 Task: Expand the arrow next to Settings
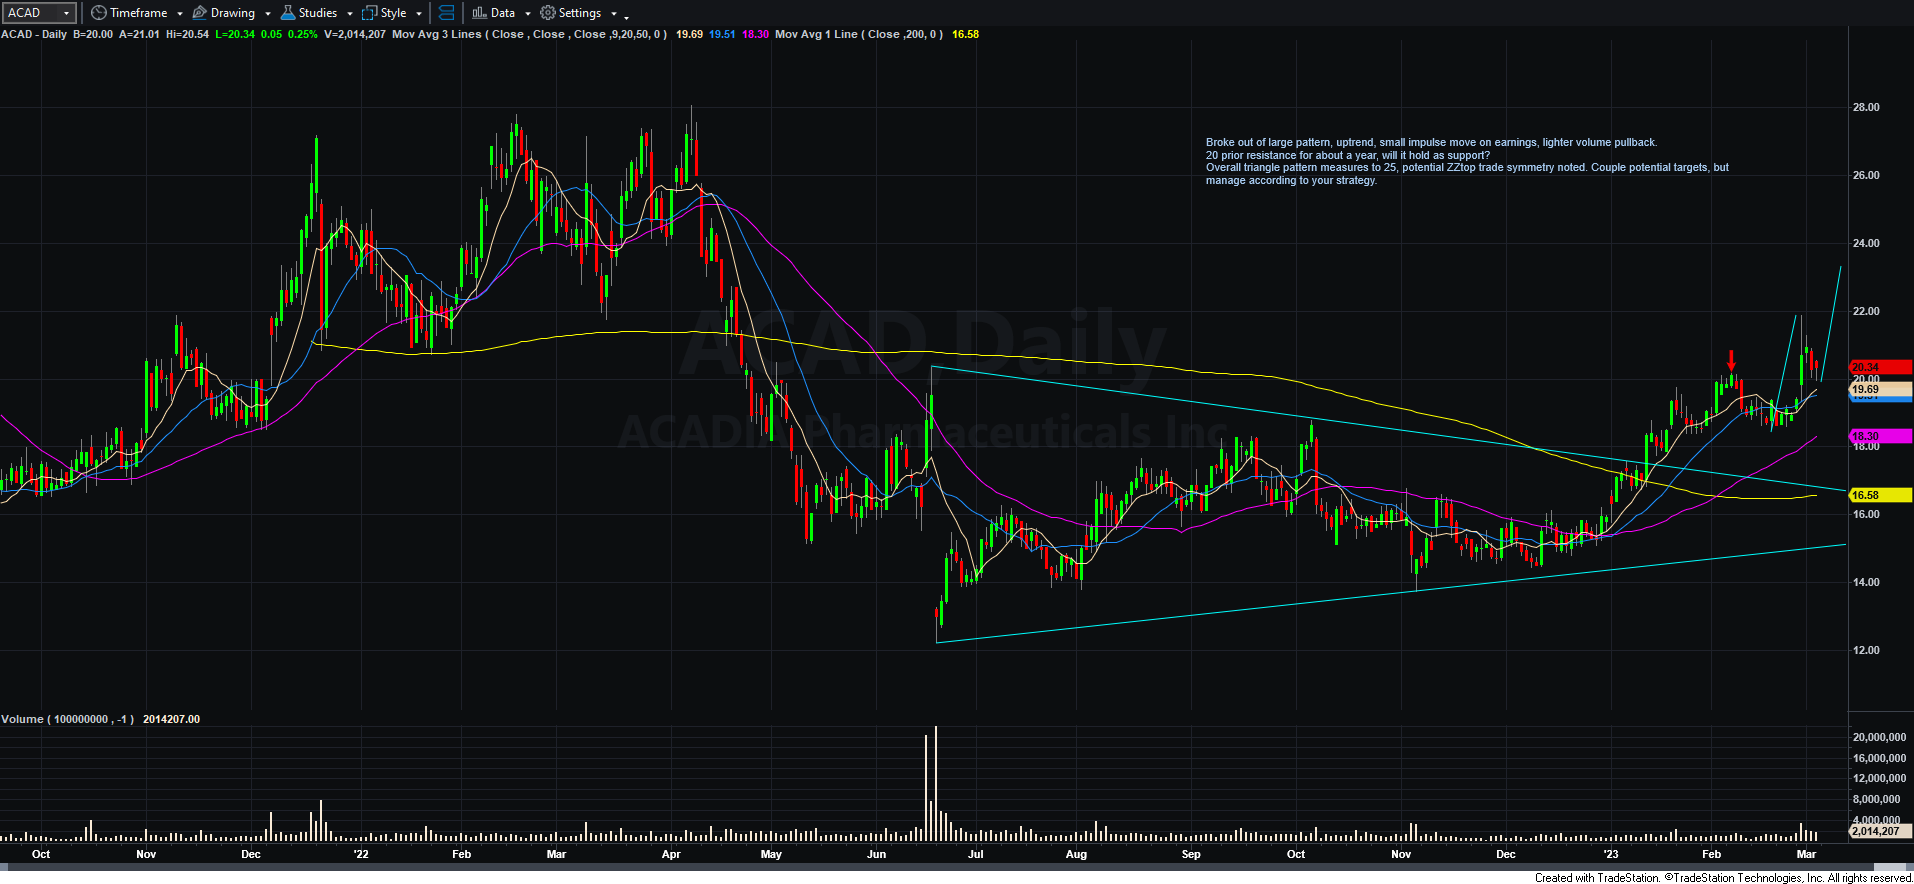(614, 14)
